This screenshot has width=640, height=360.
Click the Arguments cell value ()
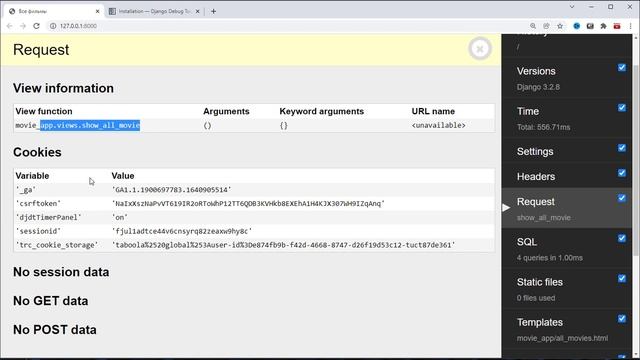[207, 125]
